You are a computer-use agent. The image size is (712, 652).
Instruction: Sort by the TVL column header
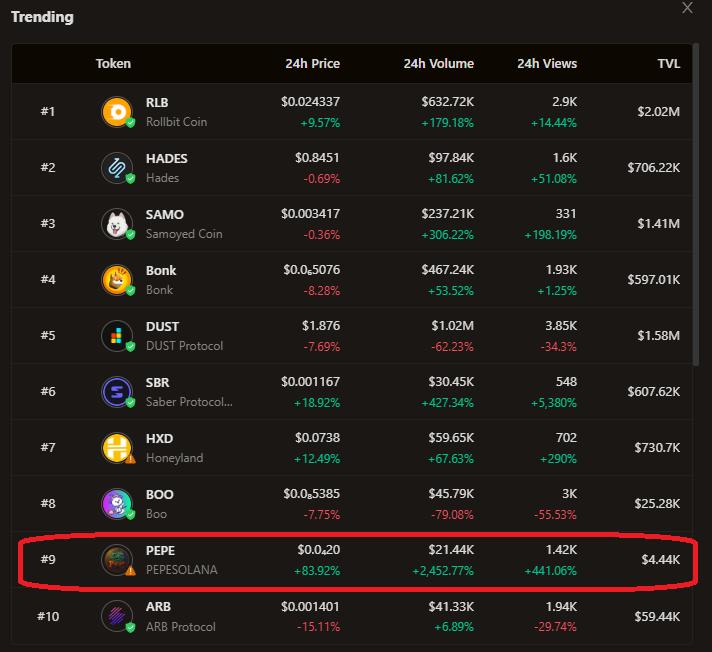(x=669, y=64)
